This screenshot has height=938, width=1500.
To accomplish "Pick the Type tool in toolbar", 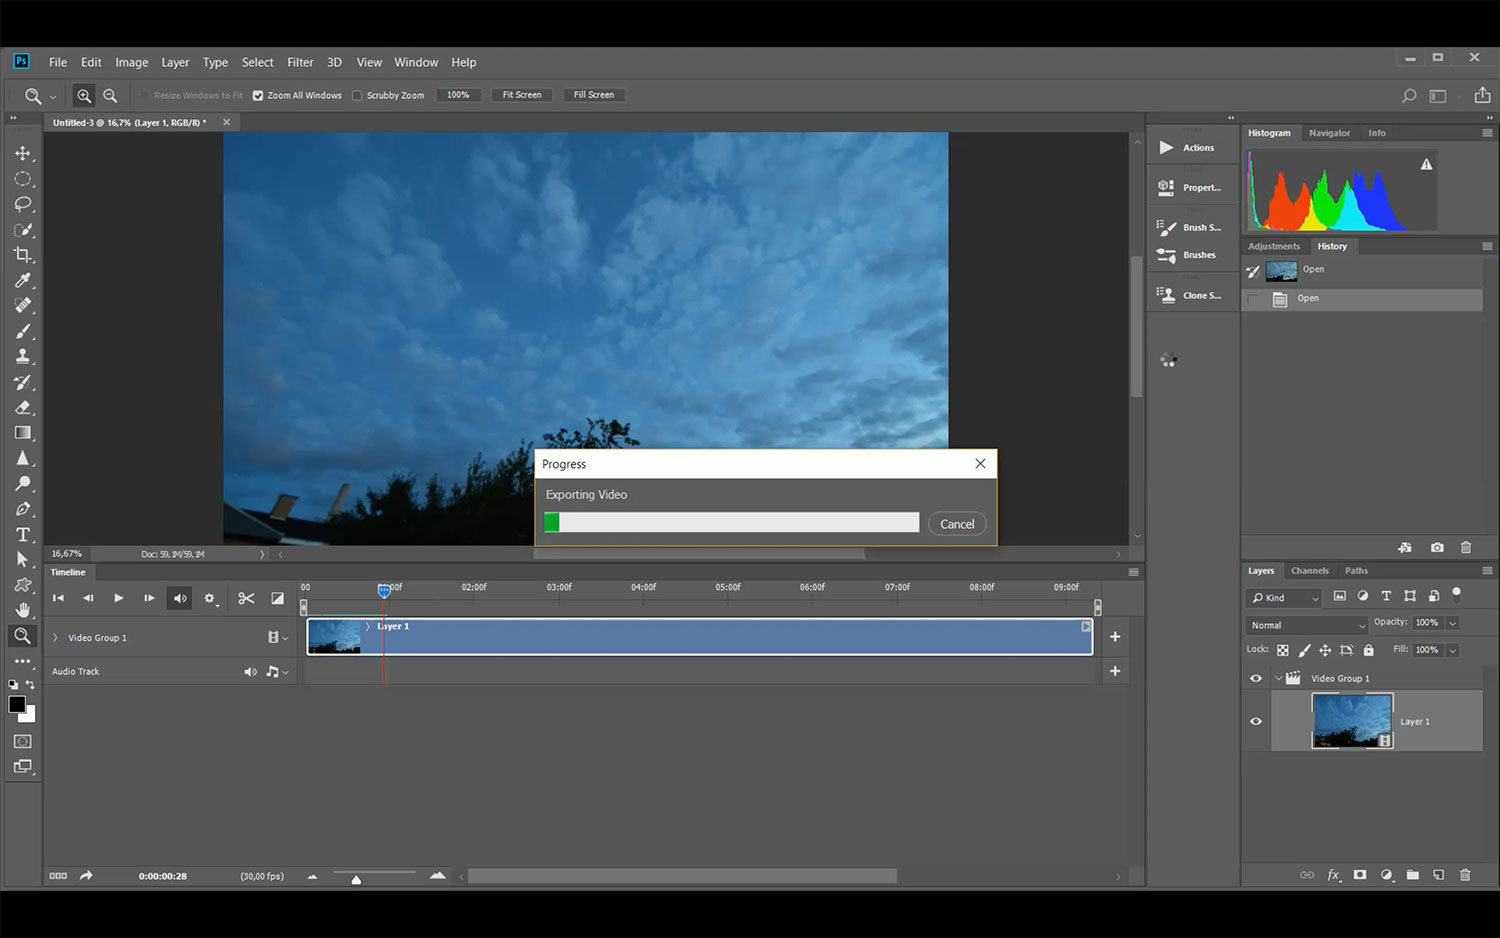I will click(x=23, y=535).
